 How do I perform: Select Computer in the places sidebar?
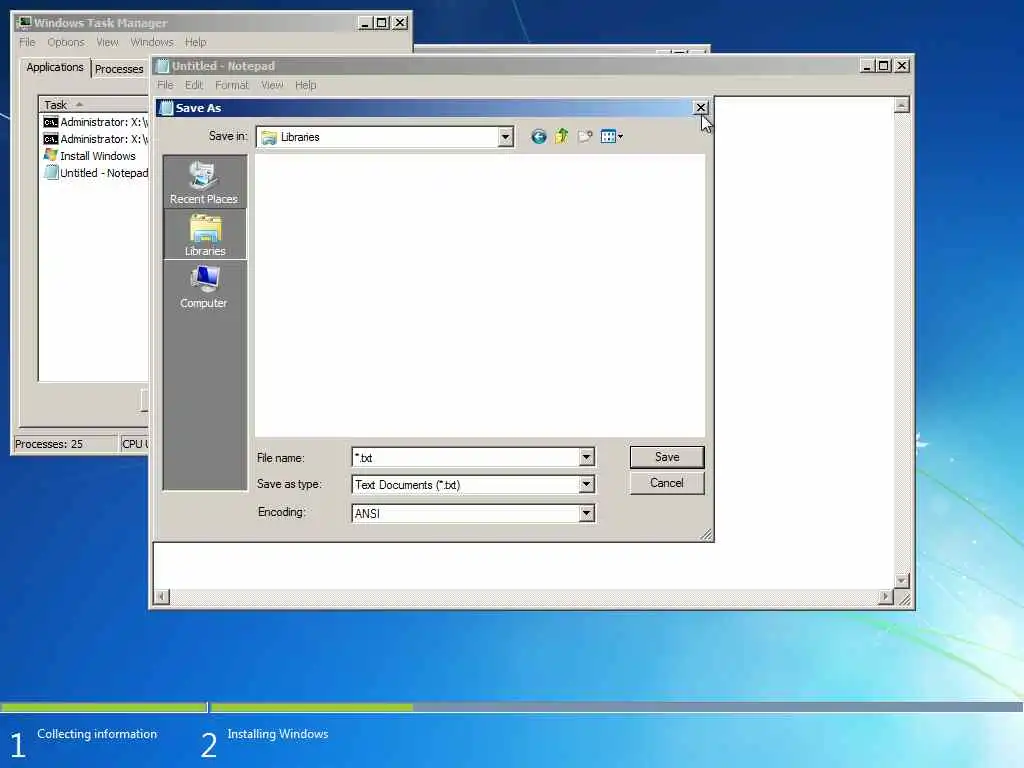tap(204, 287)
